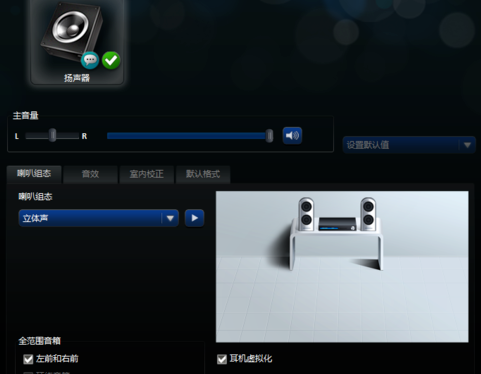Go to the 默认格式 tab
Screen dimensions: 481x374
pyautogui.click(x=203, y=174)
